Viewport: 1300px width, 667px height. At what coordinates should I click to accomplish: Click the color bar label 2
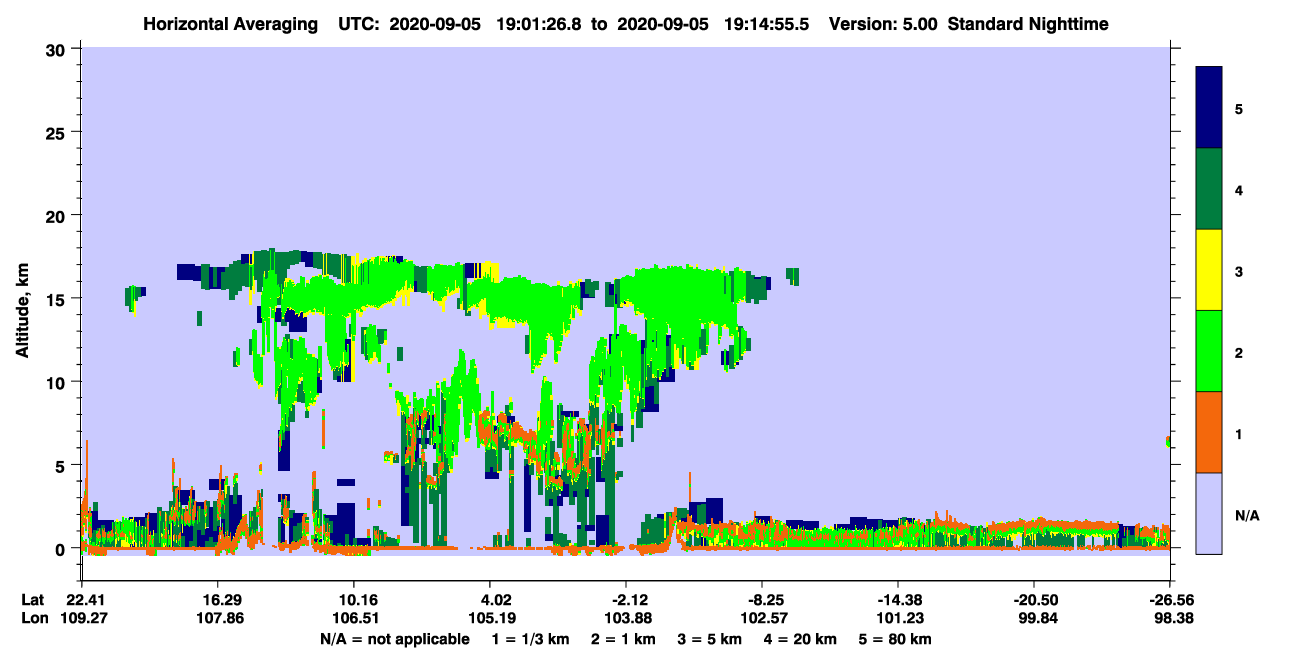[1239, 353]
